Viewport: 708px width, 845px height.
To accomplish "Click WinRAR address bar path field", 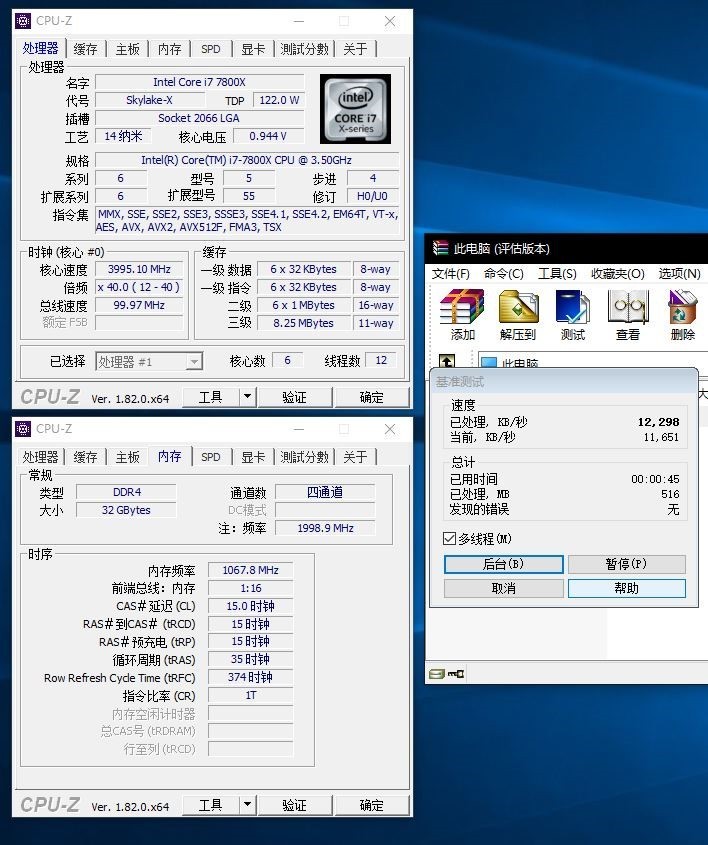I will pyautogui.click(x=593, y=361).
